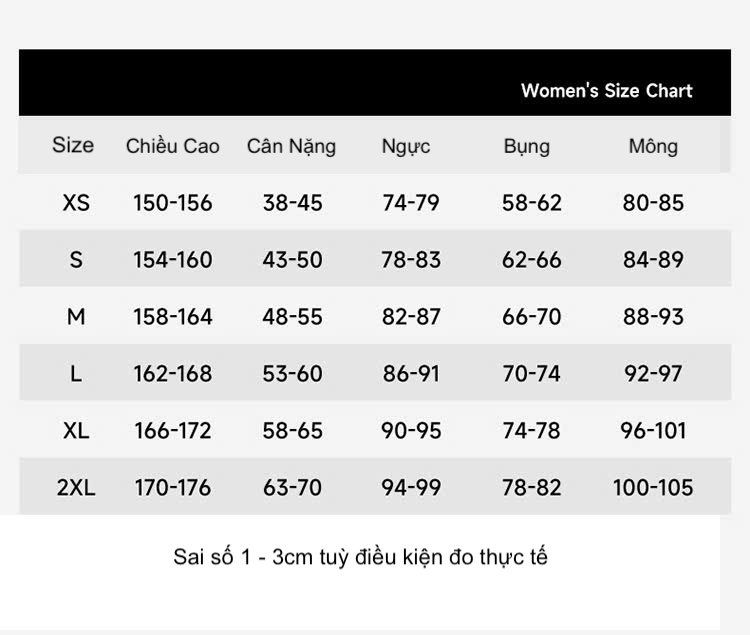Click weight value 43-50 in S row
The height and width of the screenshot is (635, 750).
tap(293, 260)
